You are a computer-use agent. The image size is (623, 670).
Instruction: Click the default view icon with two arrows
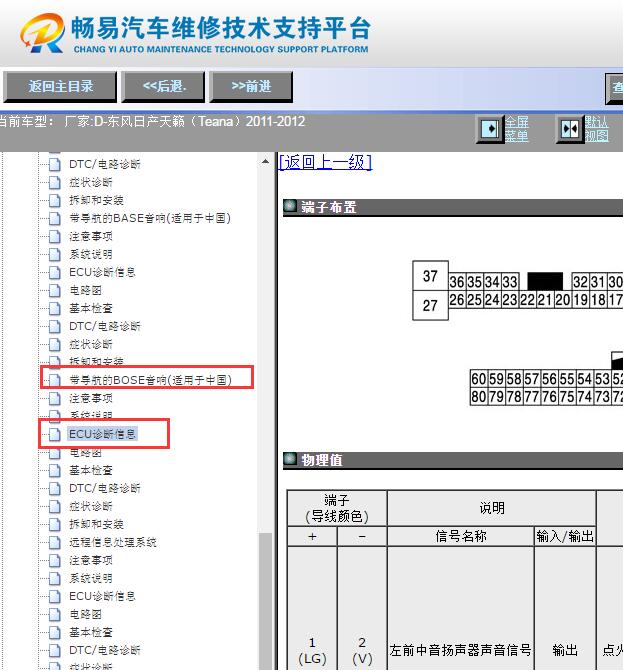point(570,129)
